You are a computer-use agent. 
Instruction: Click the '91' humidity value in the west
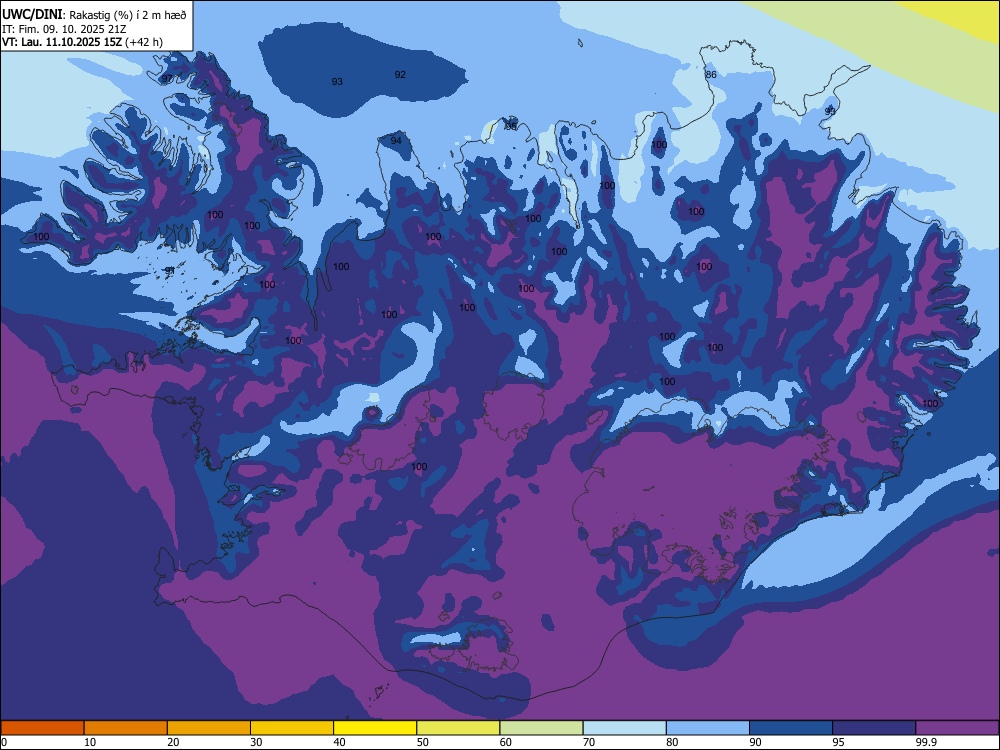(x=170, y=271)
